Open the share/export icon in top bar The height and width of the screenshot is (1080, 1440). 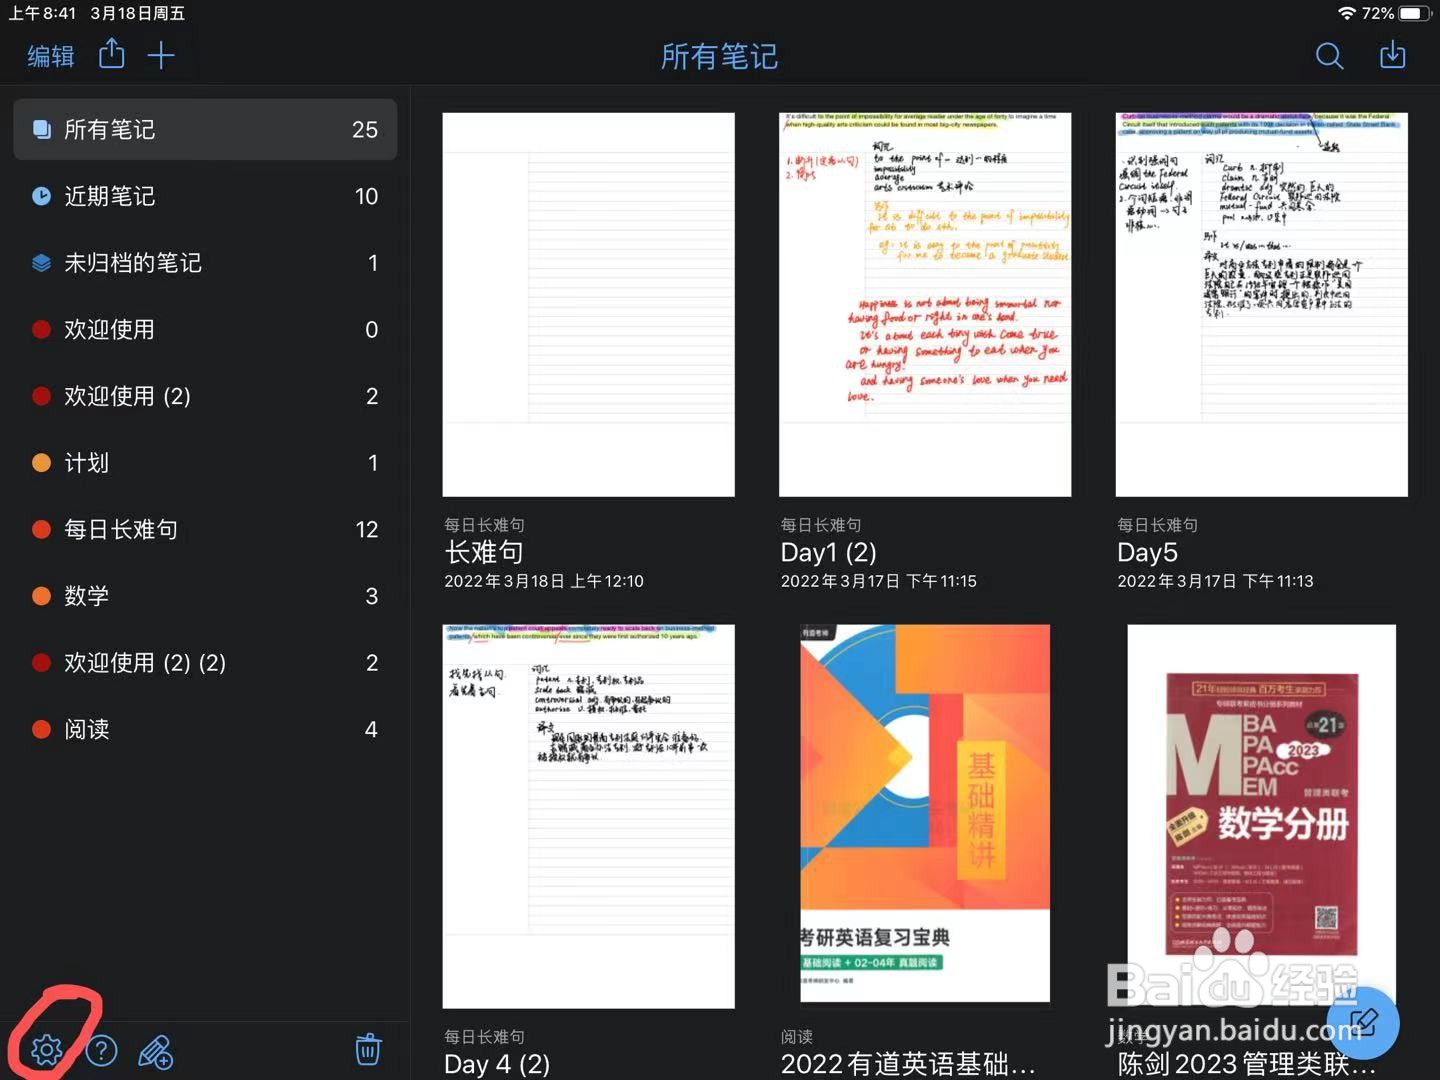(x=112, y=54)
